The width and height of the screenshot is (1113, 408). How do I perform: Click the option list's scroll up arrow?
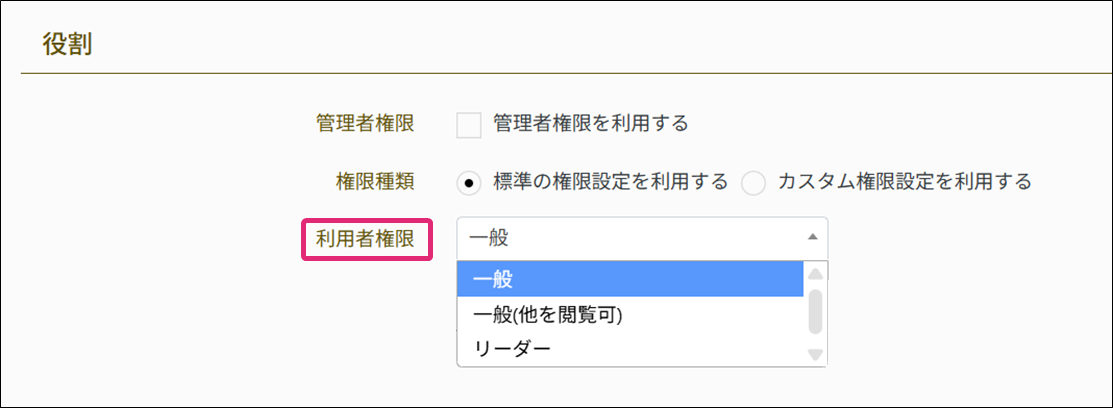click(815, 273)
